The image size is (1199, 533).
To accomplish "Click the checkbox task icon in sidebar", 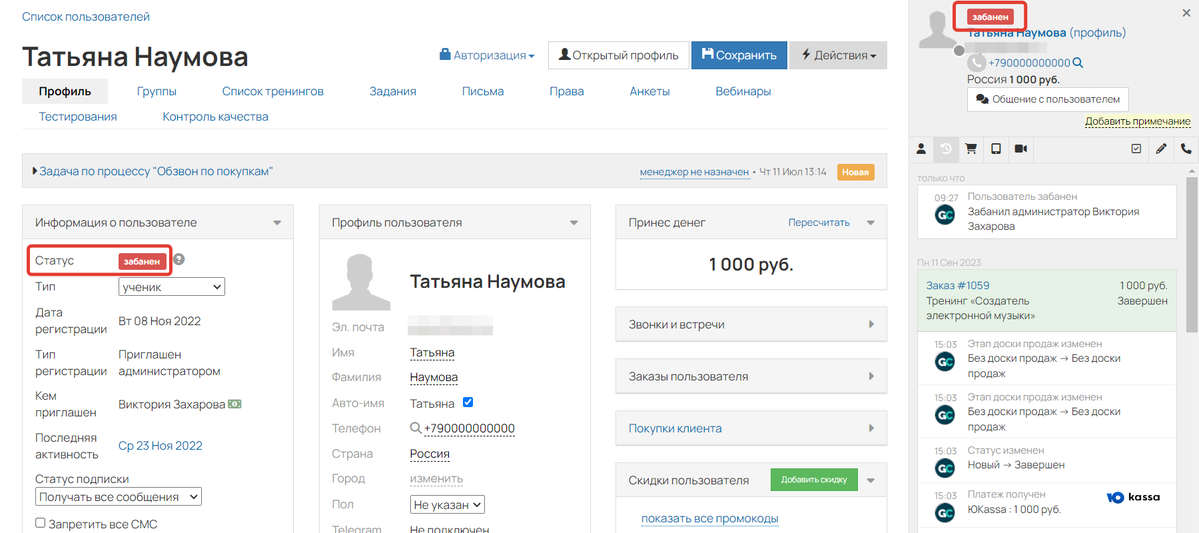I will [x=1136, y=148].
